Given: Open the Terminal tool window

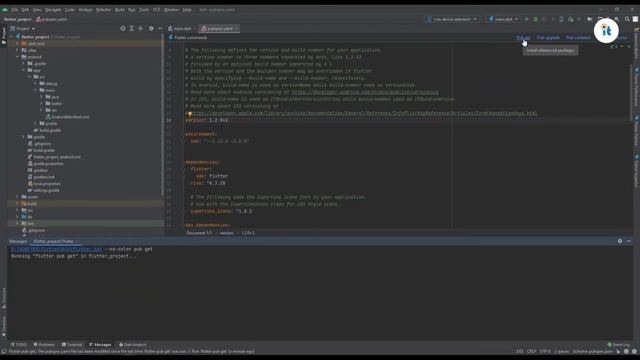Looking at the screenshot, I should pyautogui.click(x=72, y=344).
